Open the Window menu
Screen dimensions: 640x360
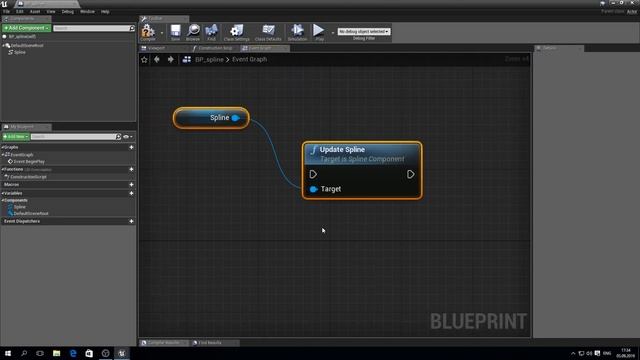[87, 11]
